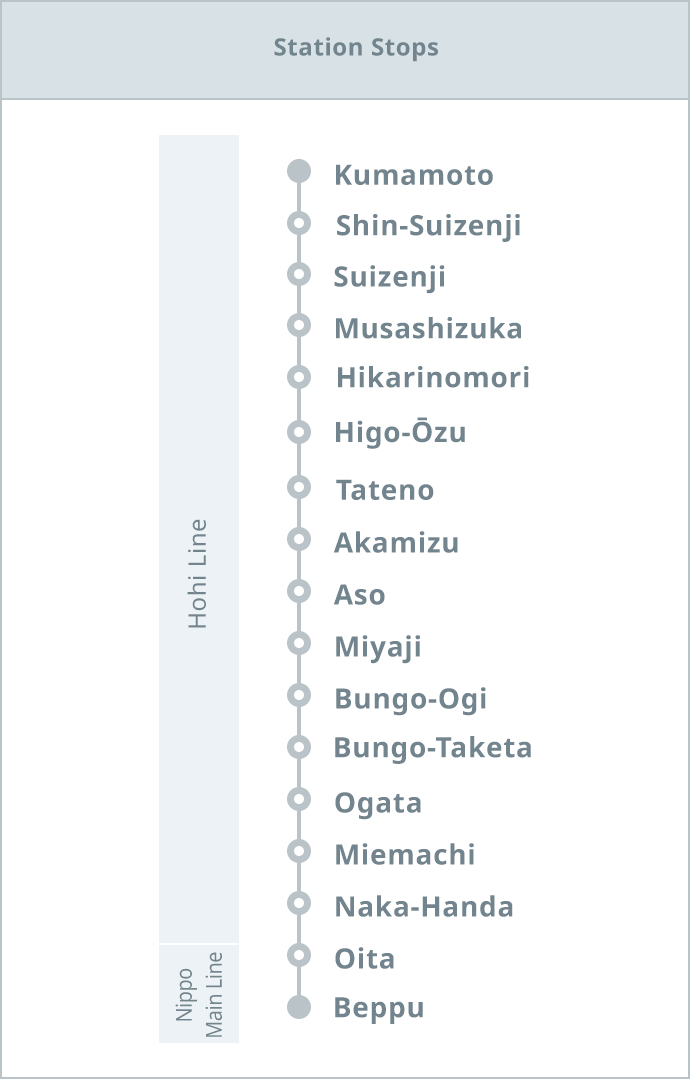Click the Aso station stop circle
Viewport: 690px width, 1079px height.
(x=299, y=591)
